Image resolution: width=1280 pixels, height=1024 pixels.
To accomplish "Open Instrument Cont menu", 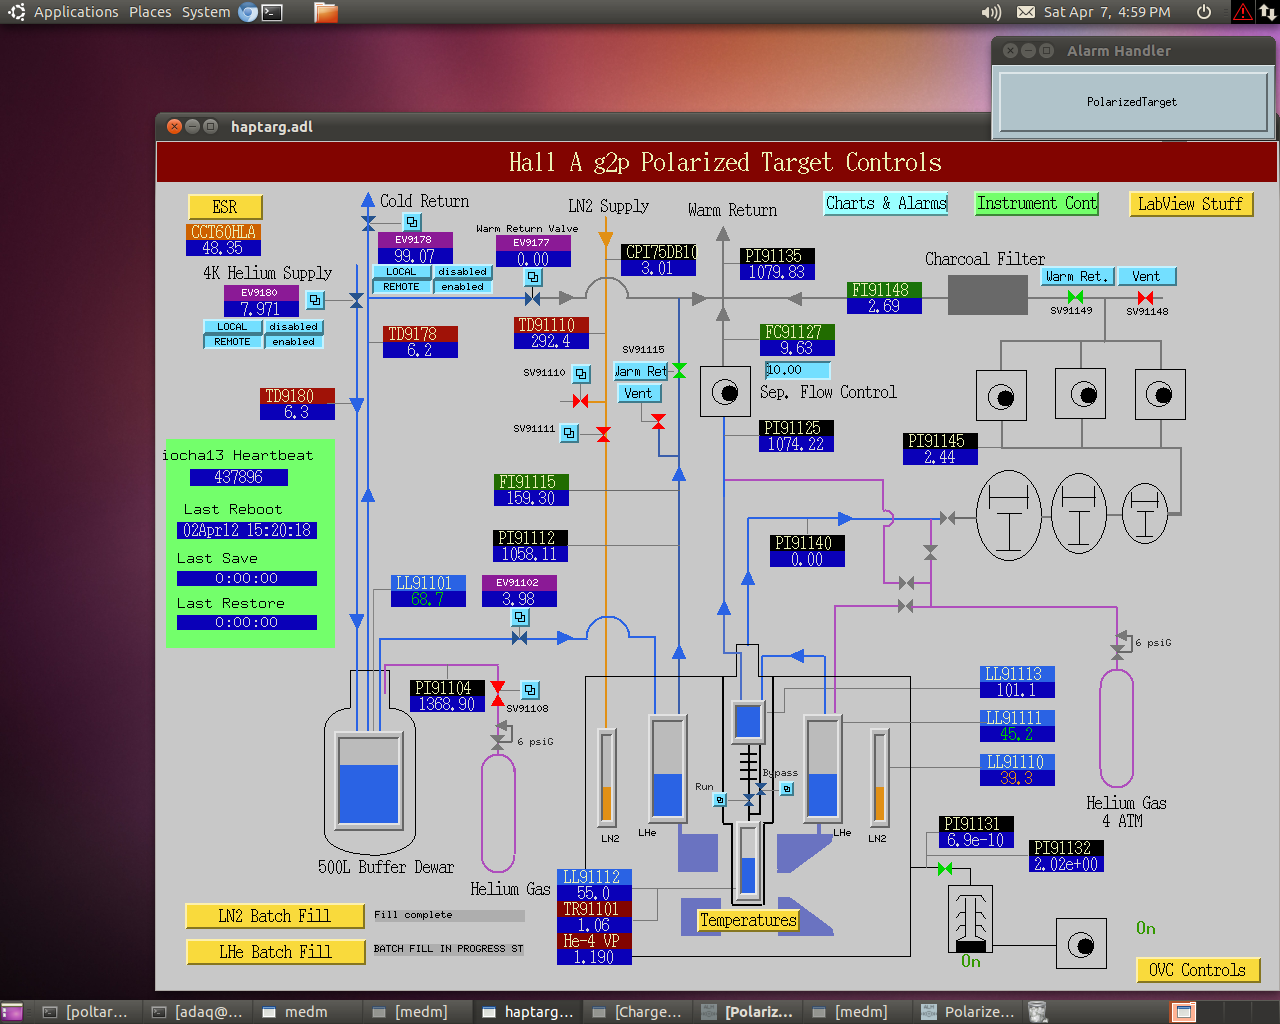I will coord(1037,203).
